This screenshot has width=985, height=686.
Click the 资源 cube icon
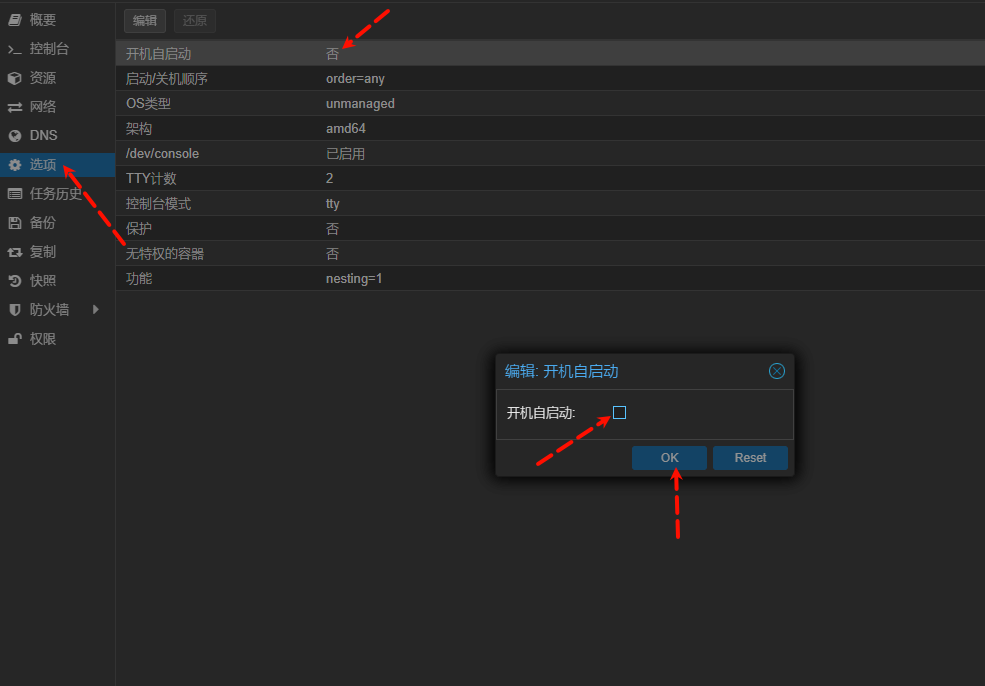[15, 78]
